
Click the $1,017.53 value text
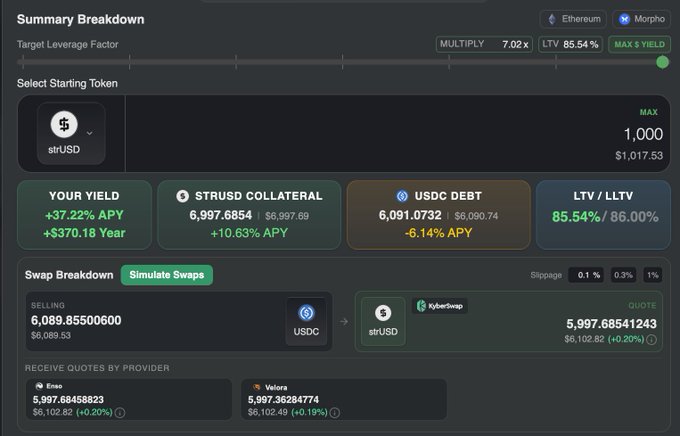click(x=639, y=156)
